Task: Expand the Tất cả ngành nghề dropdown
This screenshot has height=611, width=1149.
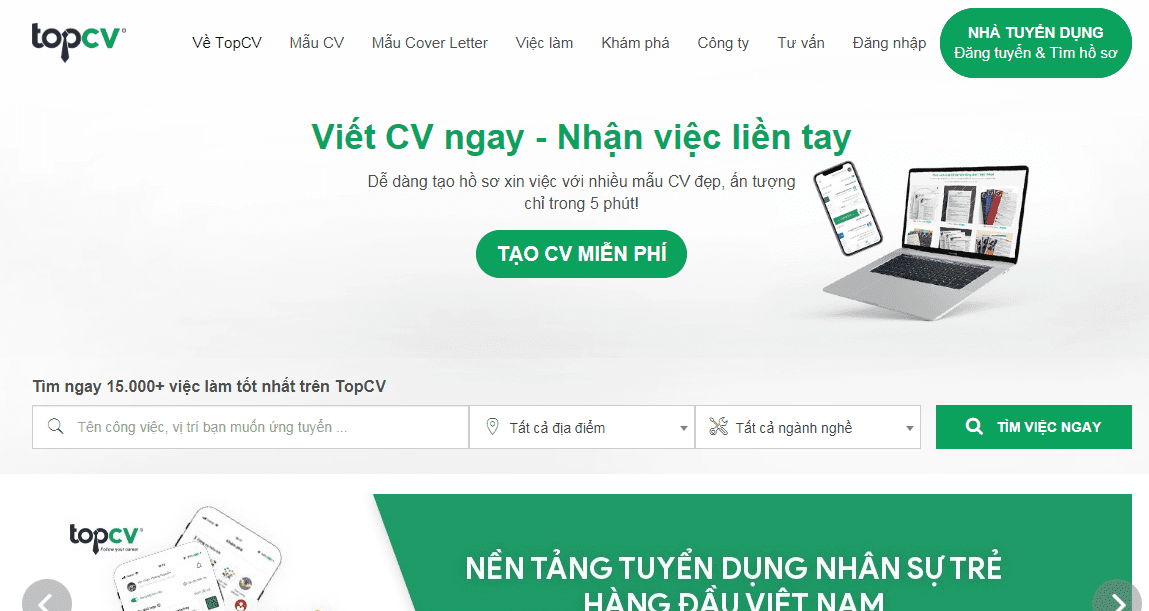Action: [x=808, y=427]
